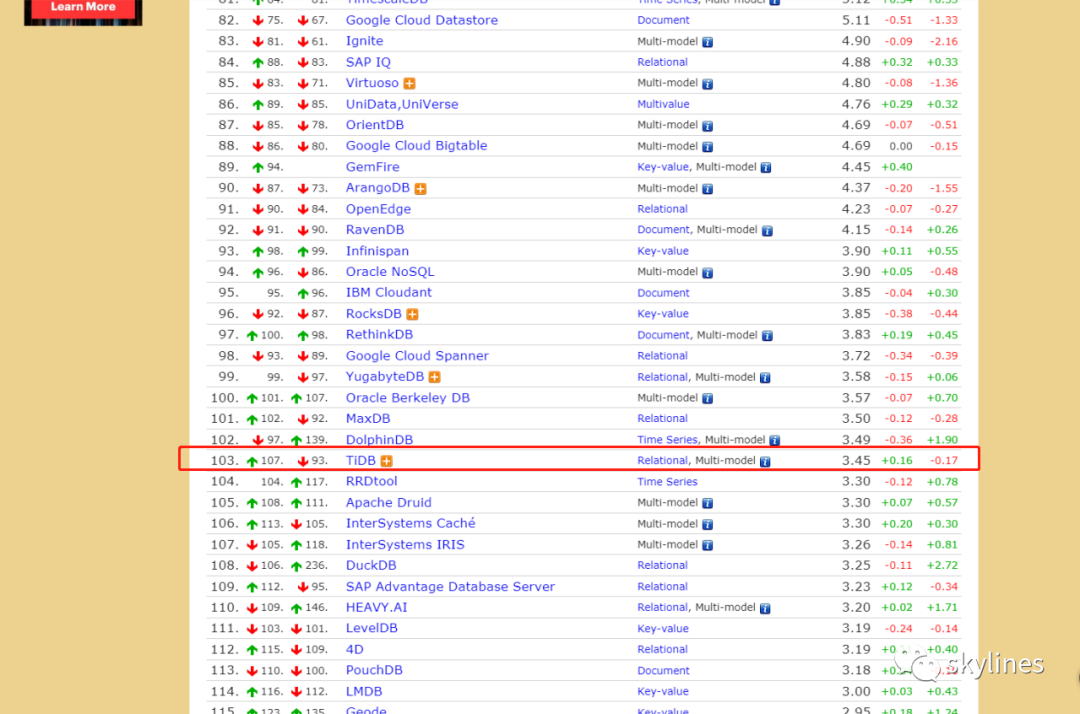Click the info icon in InterSystems Caché row
Screen dimensions: 1080x714
coord(707,525)
